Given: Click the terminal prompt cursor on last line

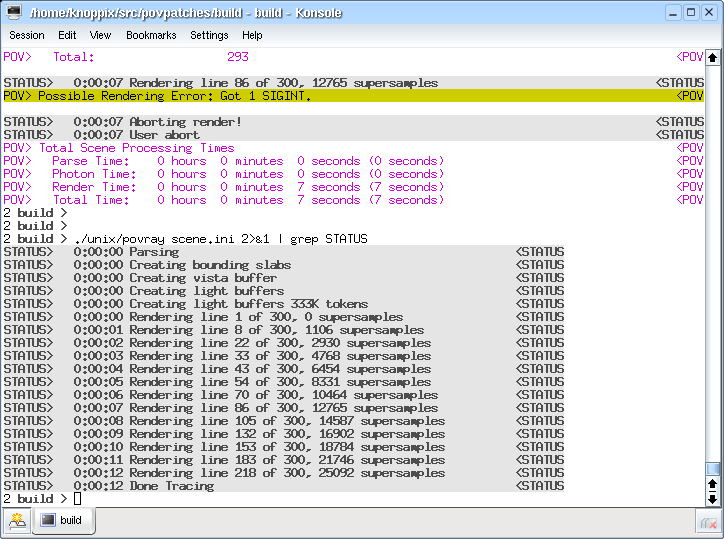Looking at the screenshot, I should (x=77, y=498).
